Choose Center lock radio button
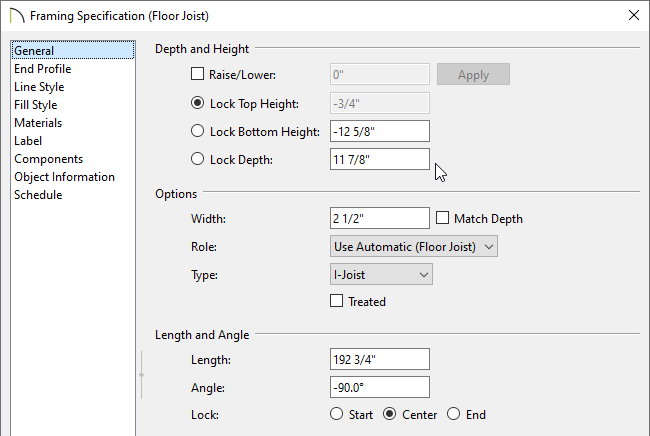The image size is (650, 436). click(390, 414)
